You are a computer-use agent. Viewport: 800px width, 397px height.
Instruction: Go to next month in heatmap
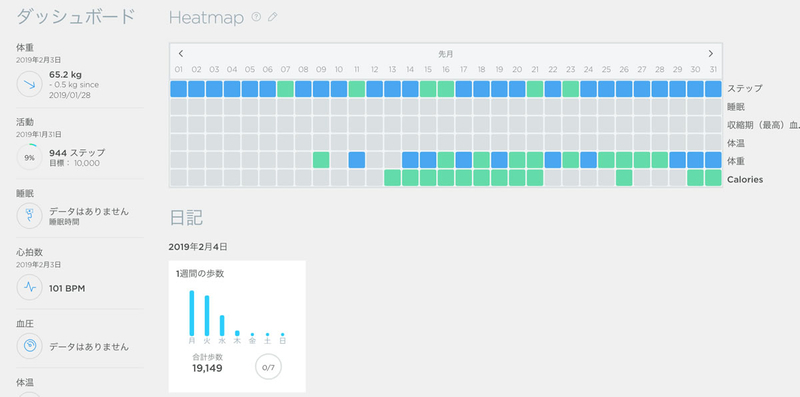(711, 54)
